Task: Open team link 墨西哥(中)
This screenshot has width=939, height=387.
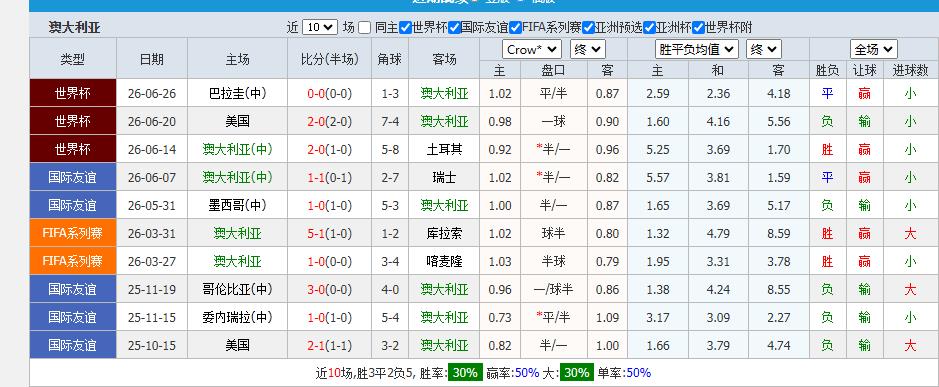Action: tap(238, 205)
